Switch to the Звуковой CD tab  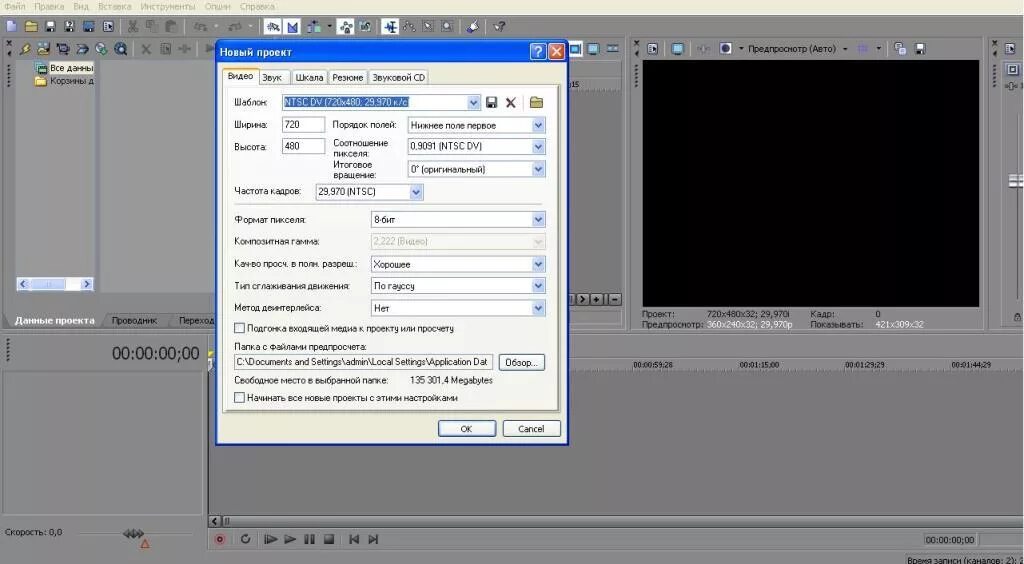pyautogui.click(x=398, y=78)
